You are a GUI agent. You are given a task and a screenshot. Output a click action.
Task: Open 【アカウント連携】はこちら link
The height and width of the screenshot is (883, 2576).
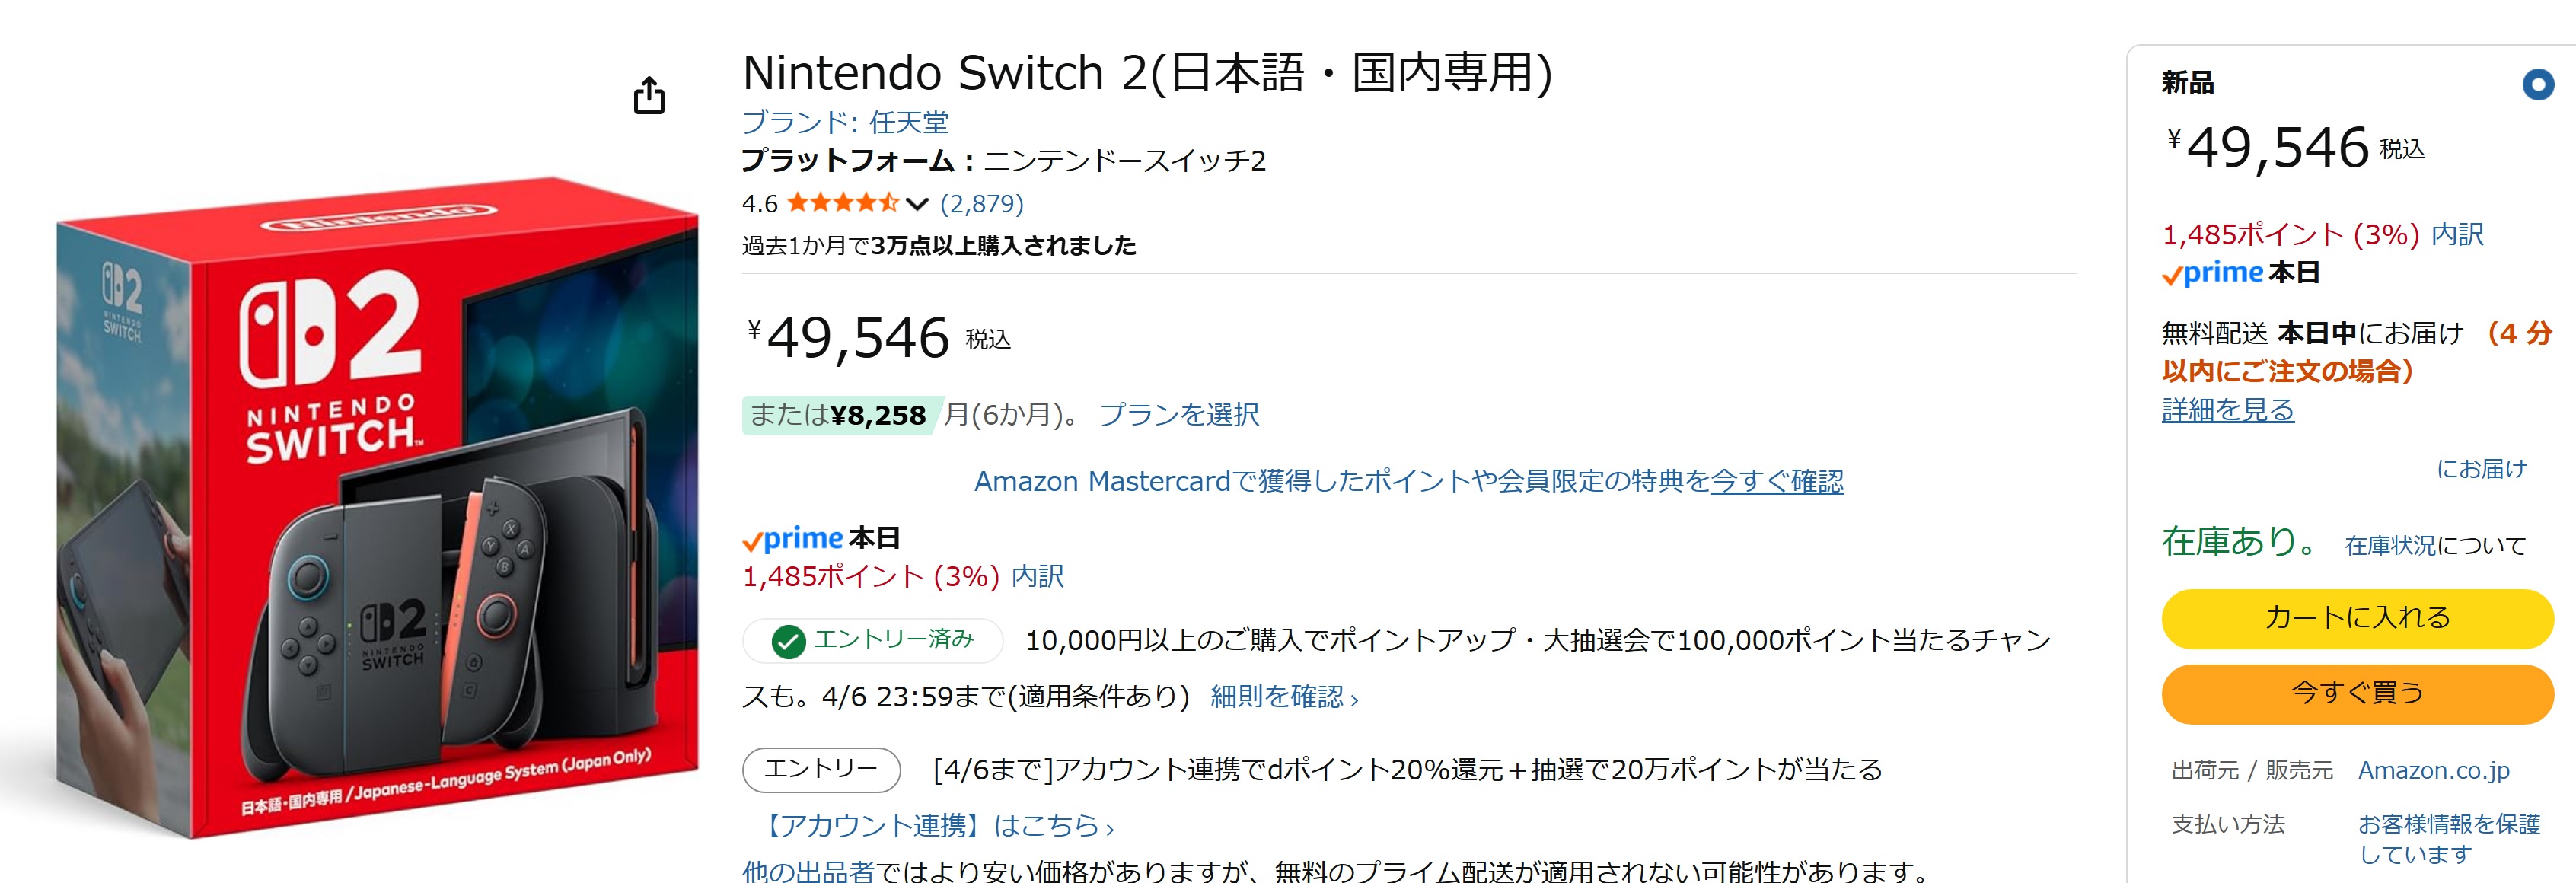coord(937,826)
